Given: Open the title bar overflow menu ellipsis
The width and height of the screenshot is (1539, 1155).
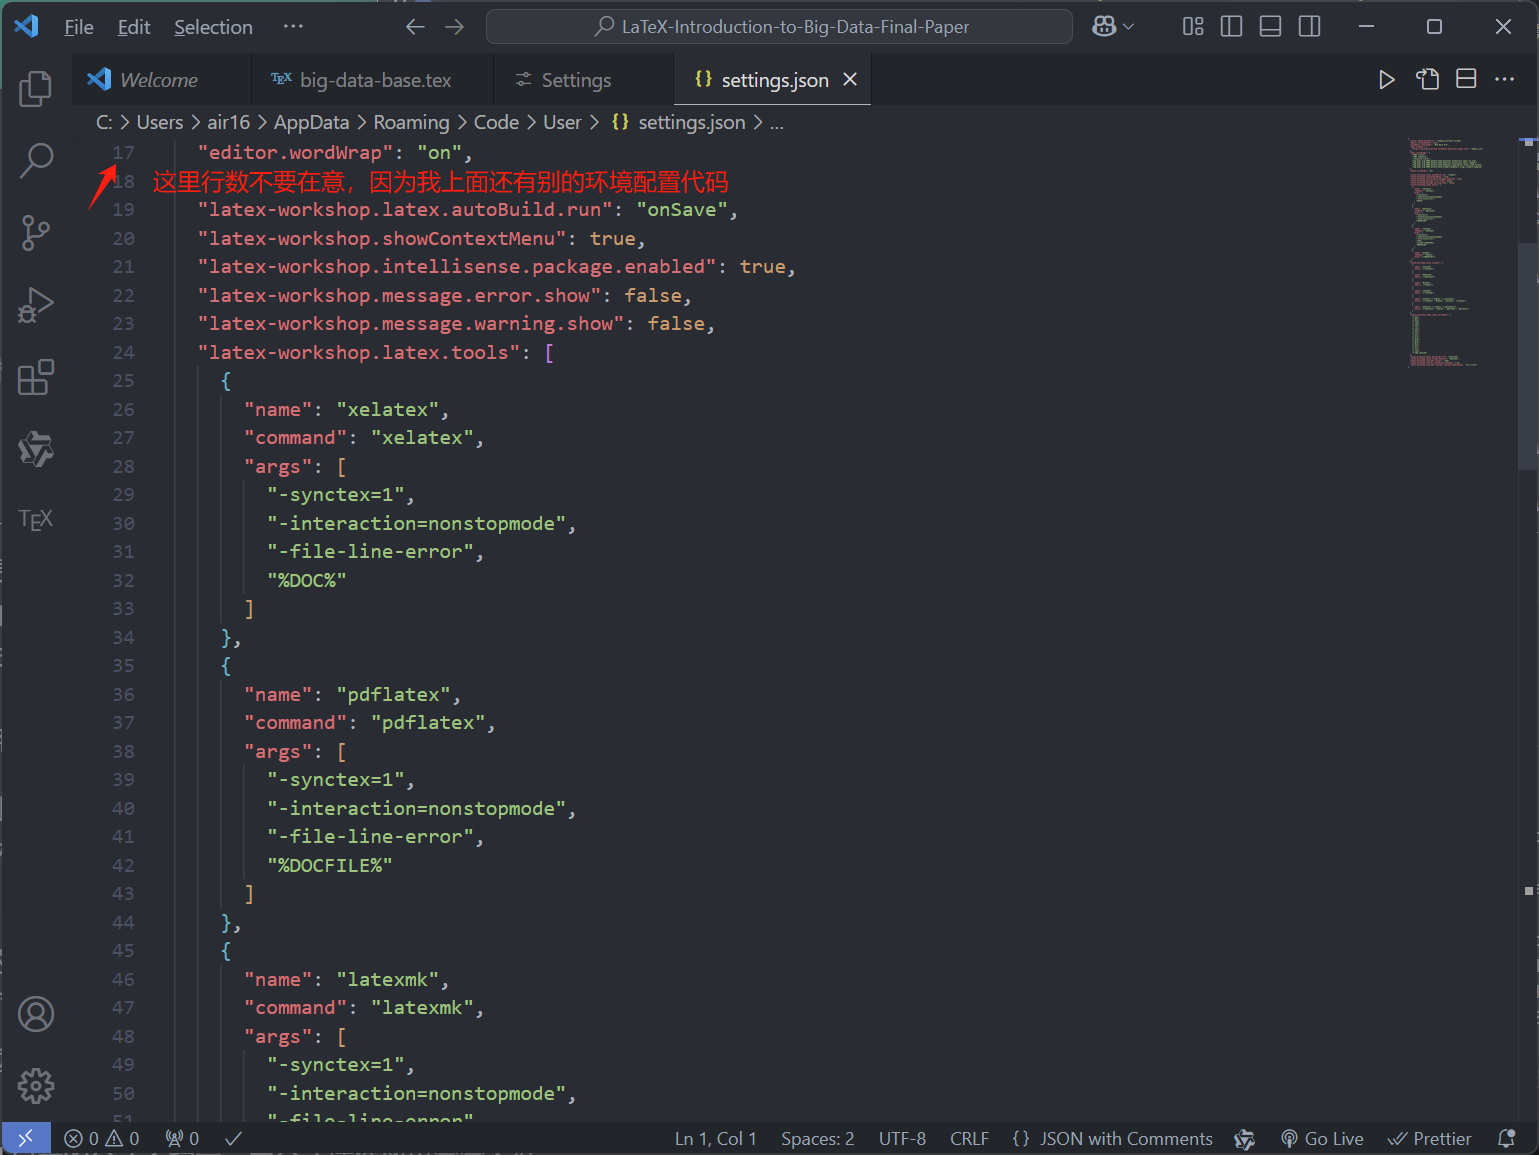Looking at the screenshot, I should (293, 27).
